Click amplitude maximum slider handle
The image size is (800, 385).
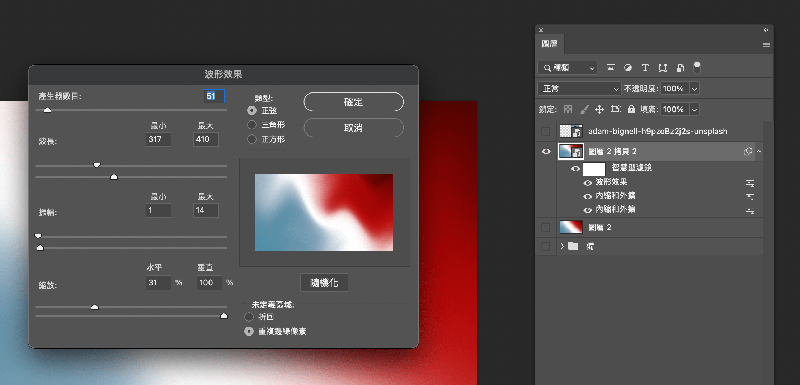pos(40,248)
